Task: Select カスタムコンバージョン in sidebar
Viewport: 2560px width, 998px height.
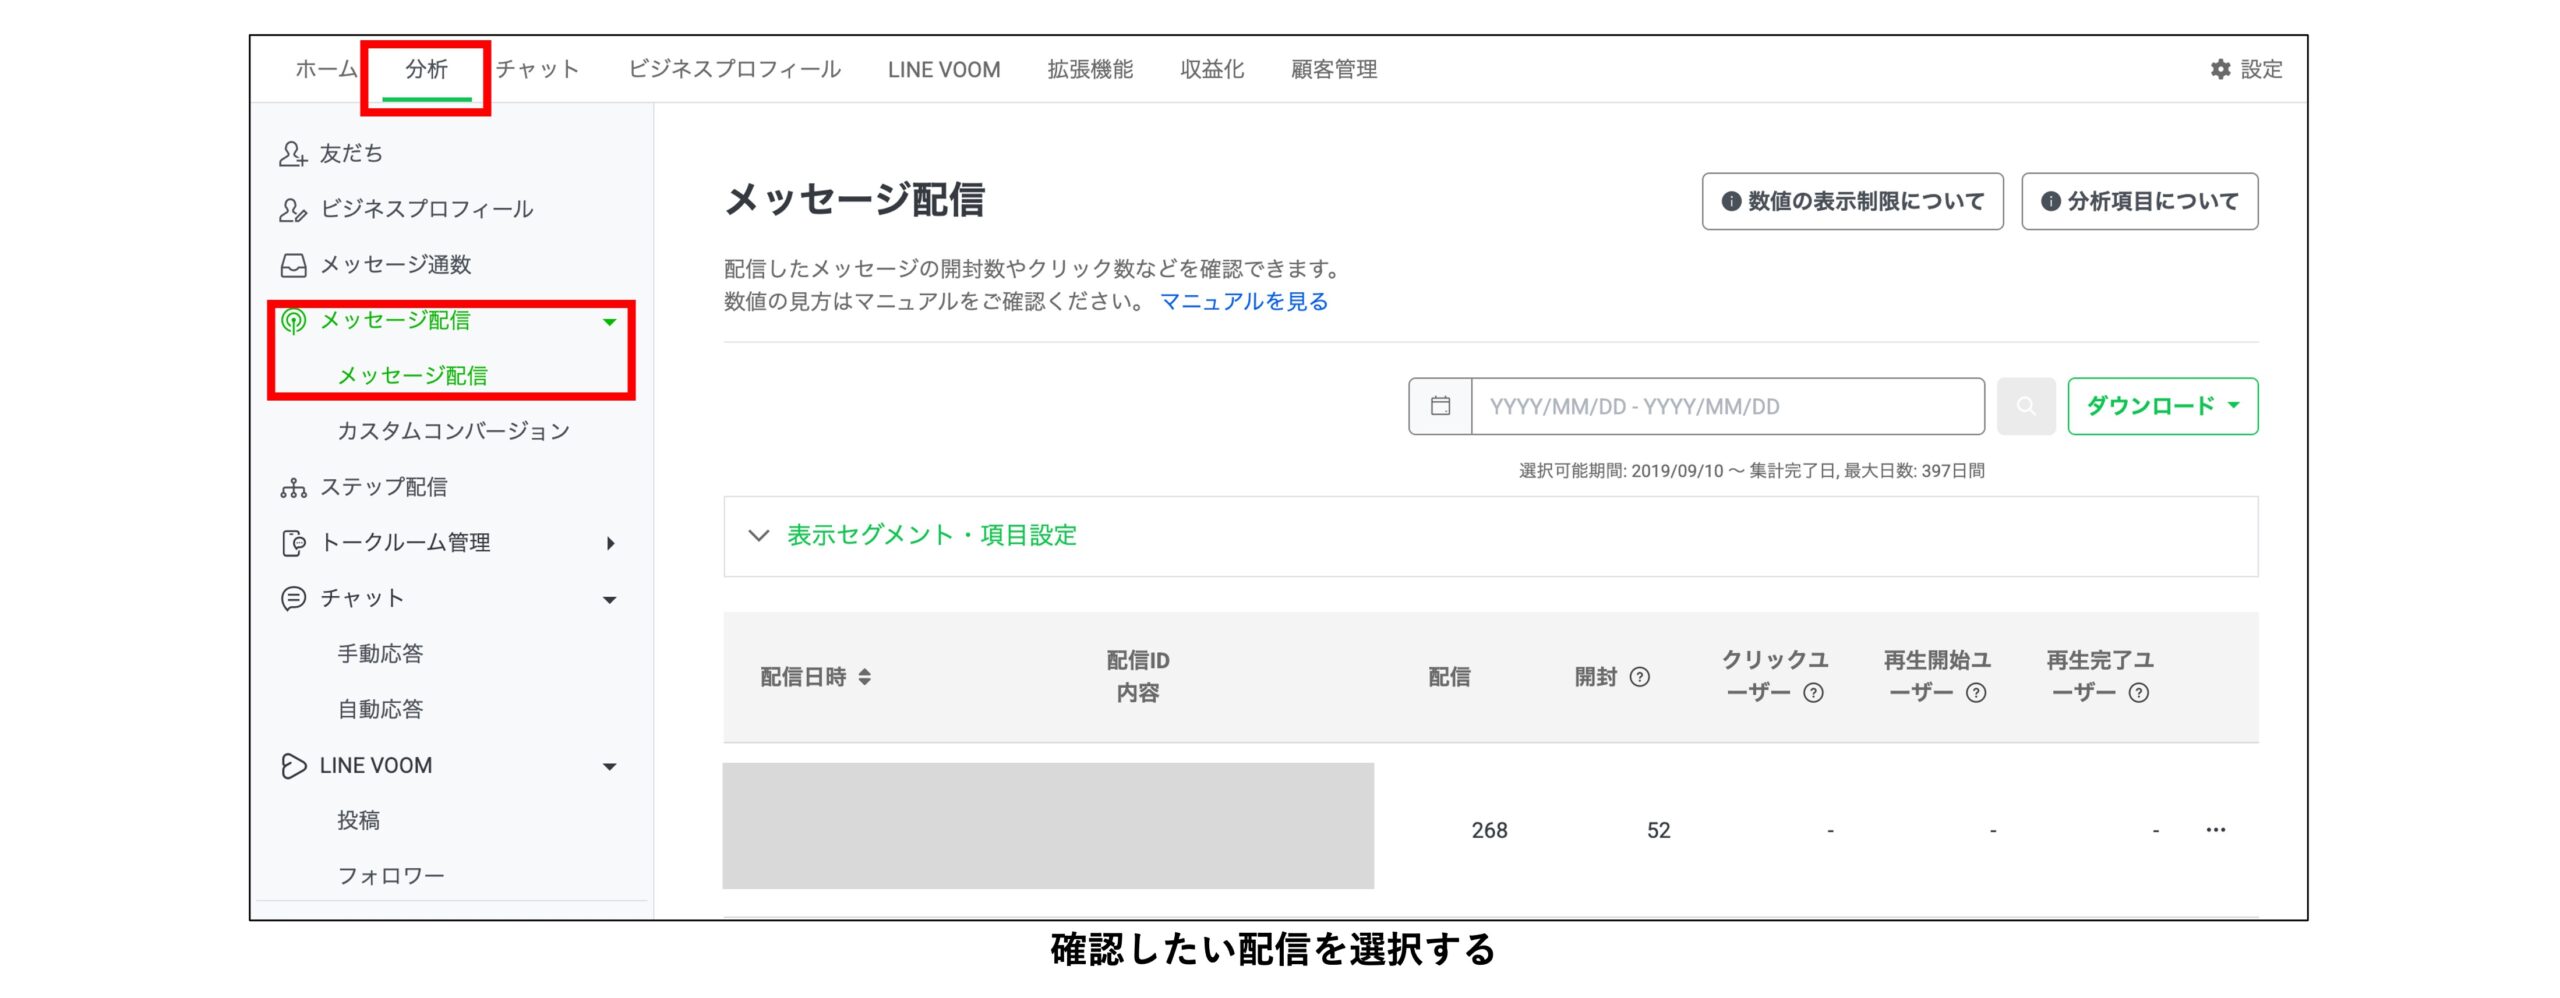Action: click(453, 431)
